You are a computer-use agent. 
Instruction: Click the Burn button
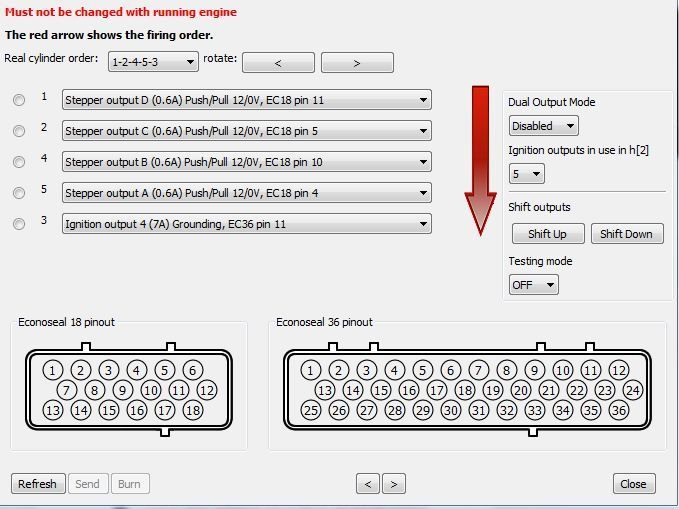(x=130, y=483)
